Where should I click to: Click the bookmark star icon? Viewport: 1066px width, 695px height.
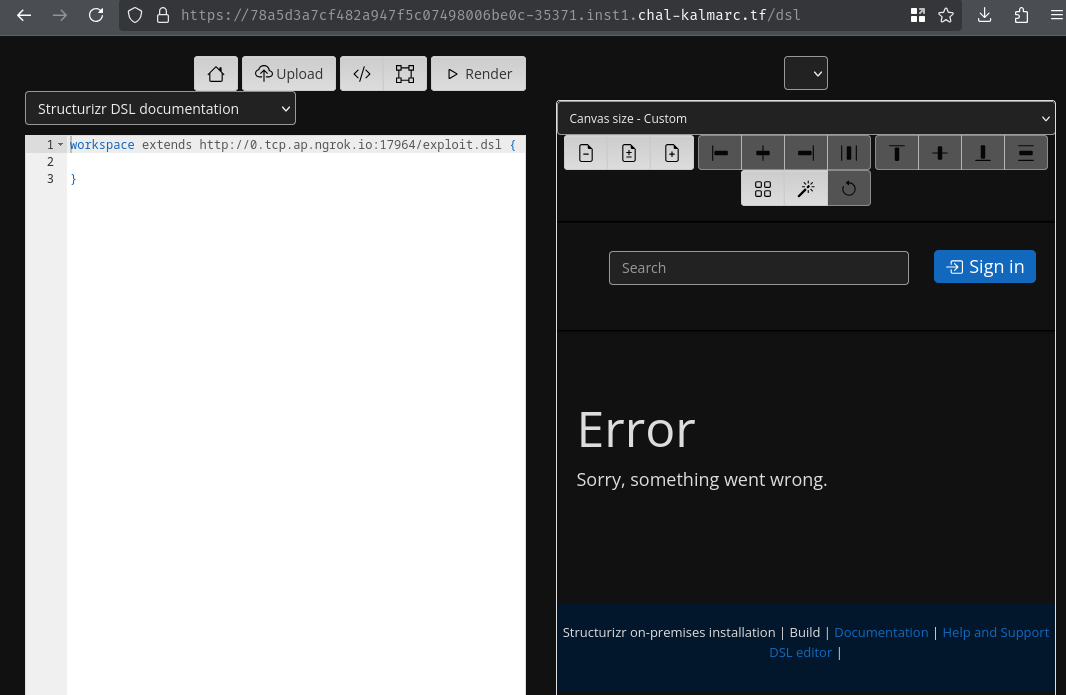[946, 15]
